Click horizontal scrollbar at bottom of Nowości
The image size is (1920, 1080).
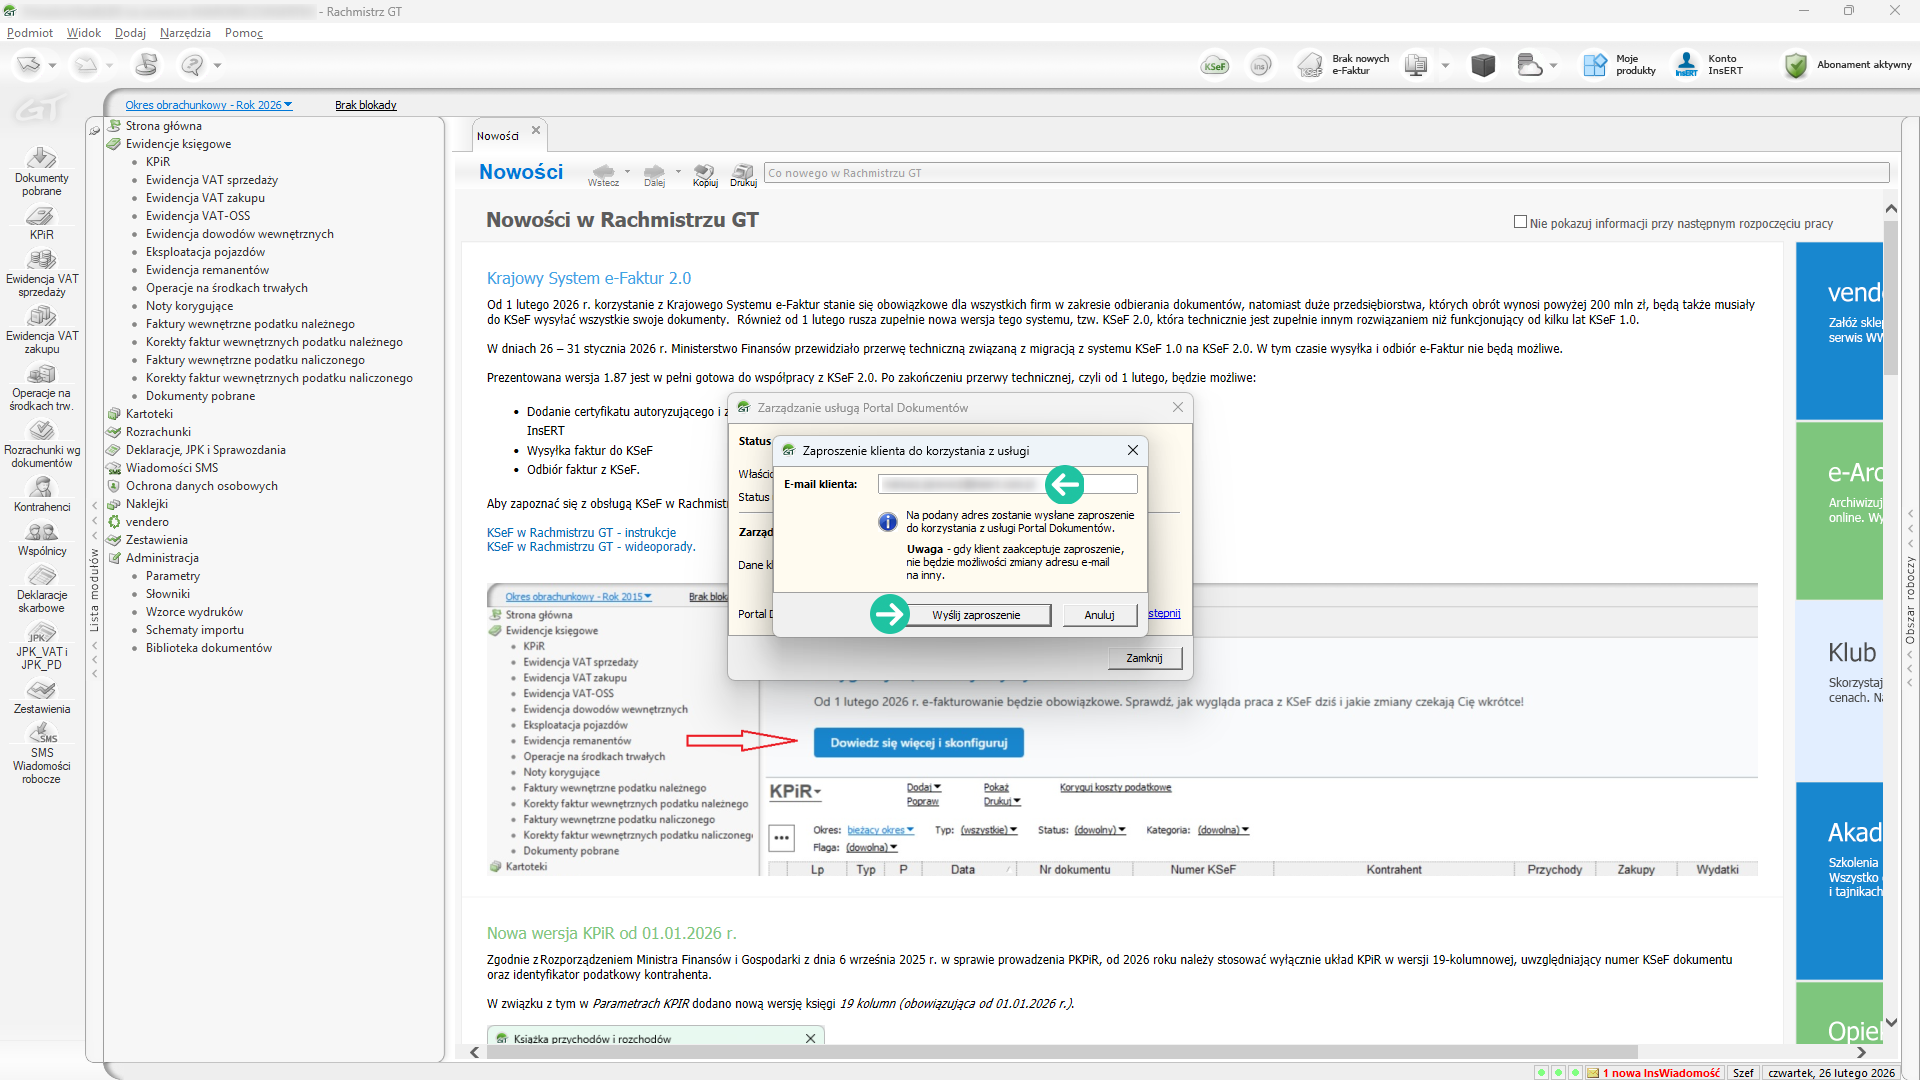pos(1060,1052)
